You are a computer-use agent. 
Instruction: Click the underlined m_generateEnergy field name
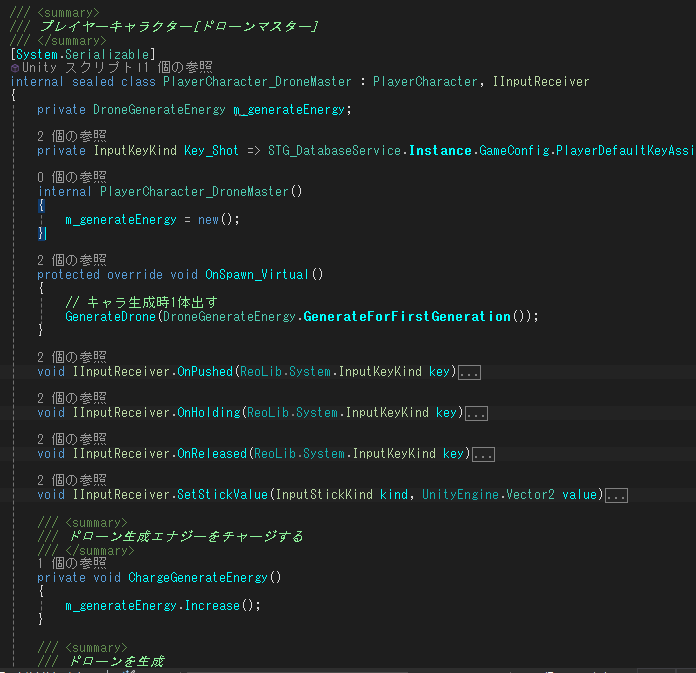(x=289, y=110)
